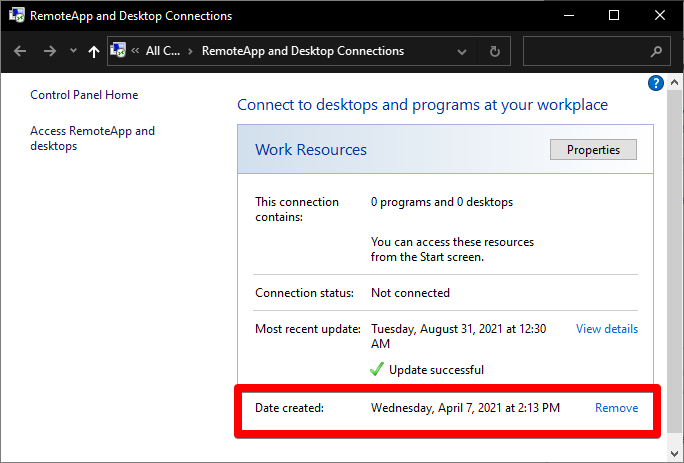Refresh the RemoteApp and Desktop Connections view
684x463 pixels.
[495, 51]
